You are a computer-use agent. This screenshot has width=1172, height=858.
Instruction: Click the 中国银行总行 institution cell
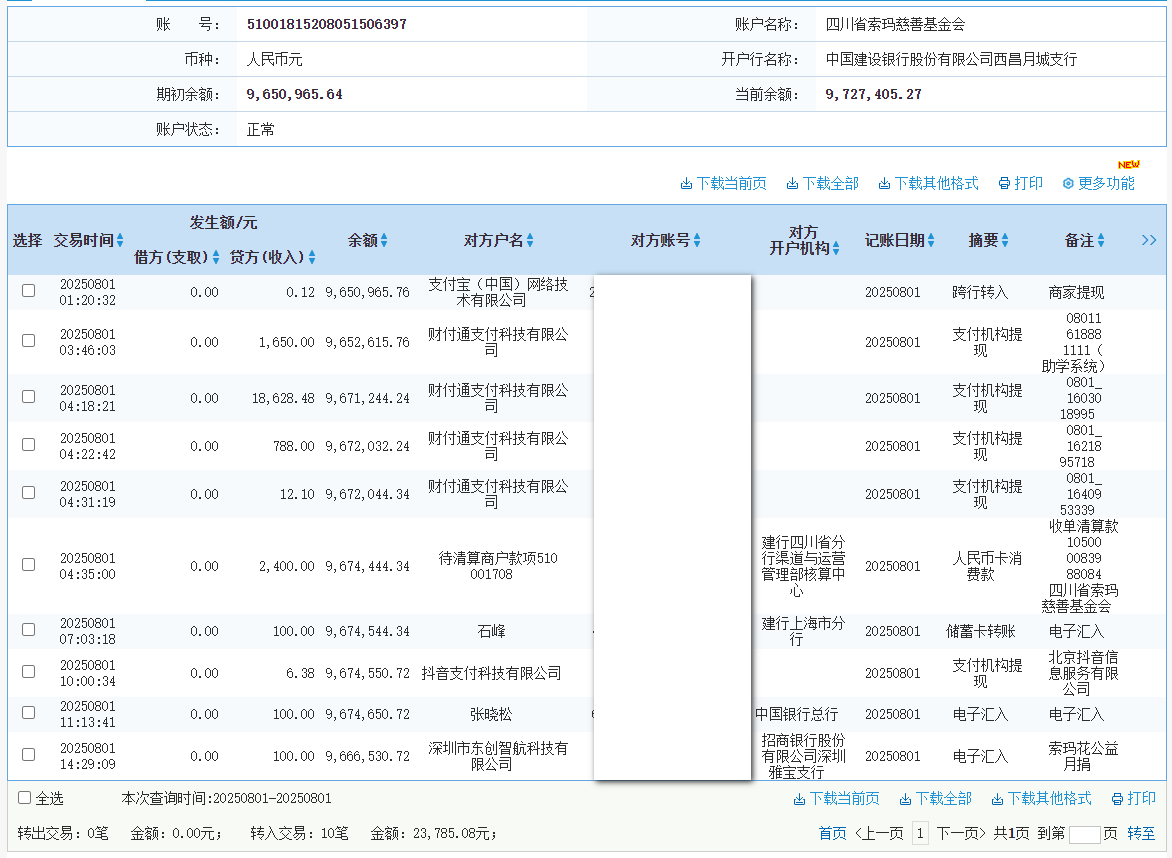pos(797,715)
